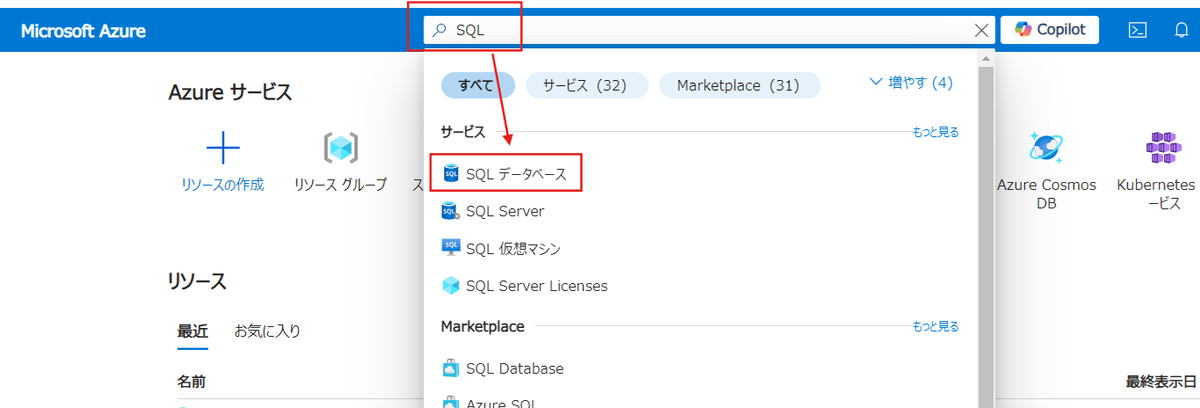Open リソース グループ cube icon

coord(341,148)
